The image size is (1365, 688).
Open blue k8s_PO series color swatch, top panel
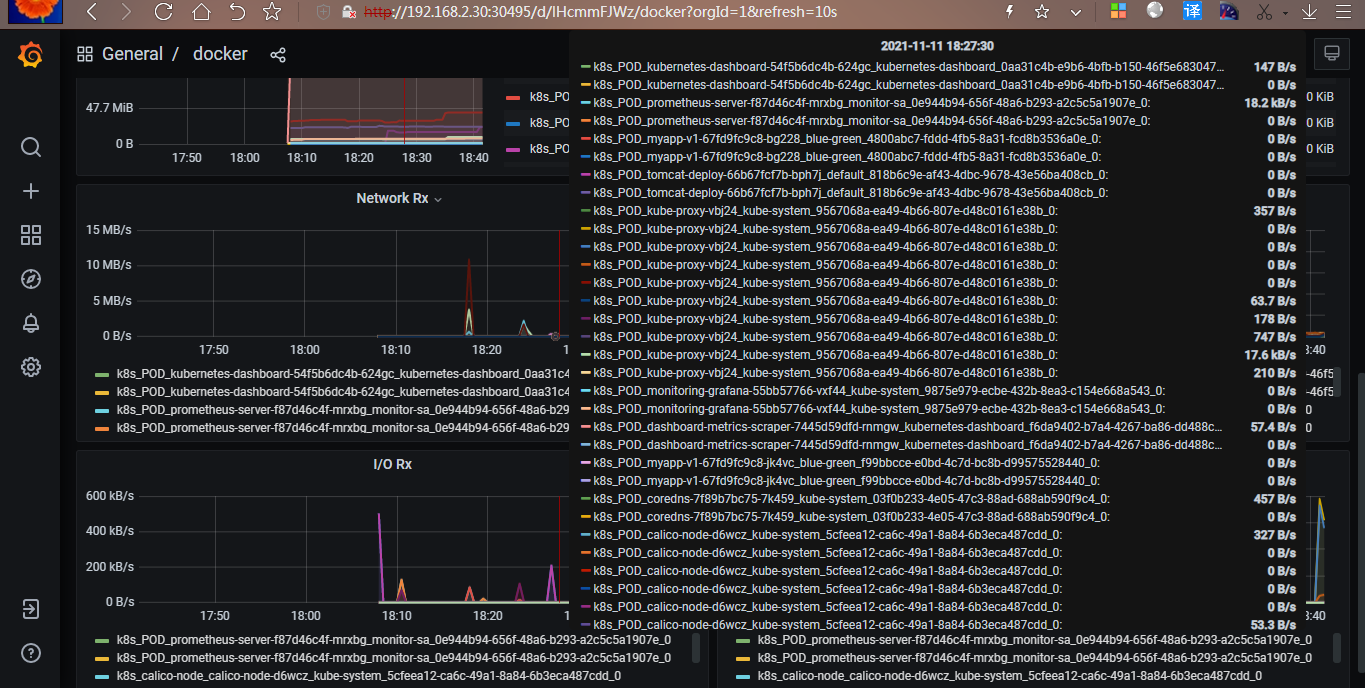pyautogui.click(x=513, y=123)
